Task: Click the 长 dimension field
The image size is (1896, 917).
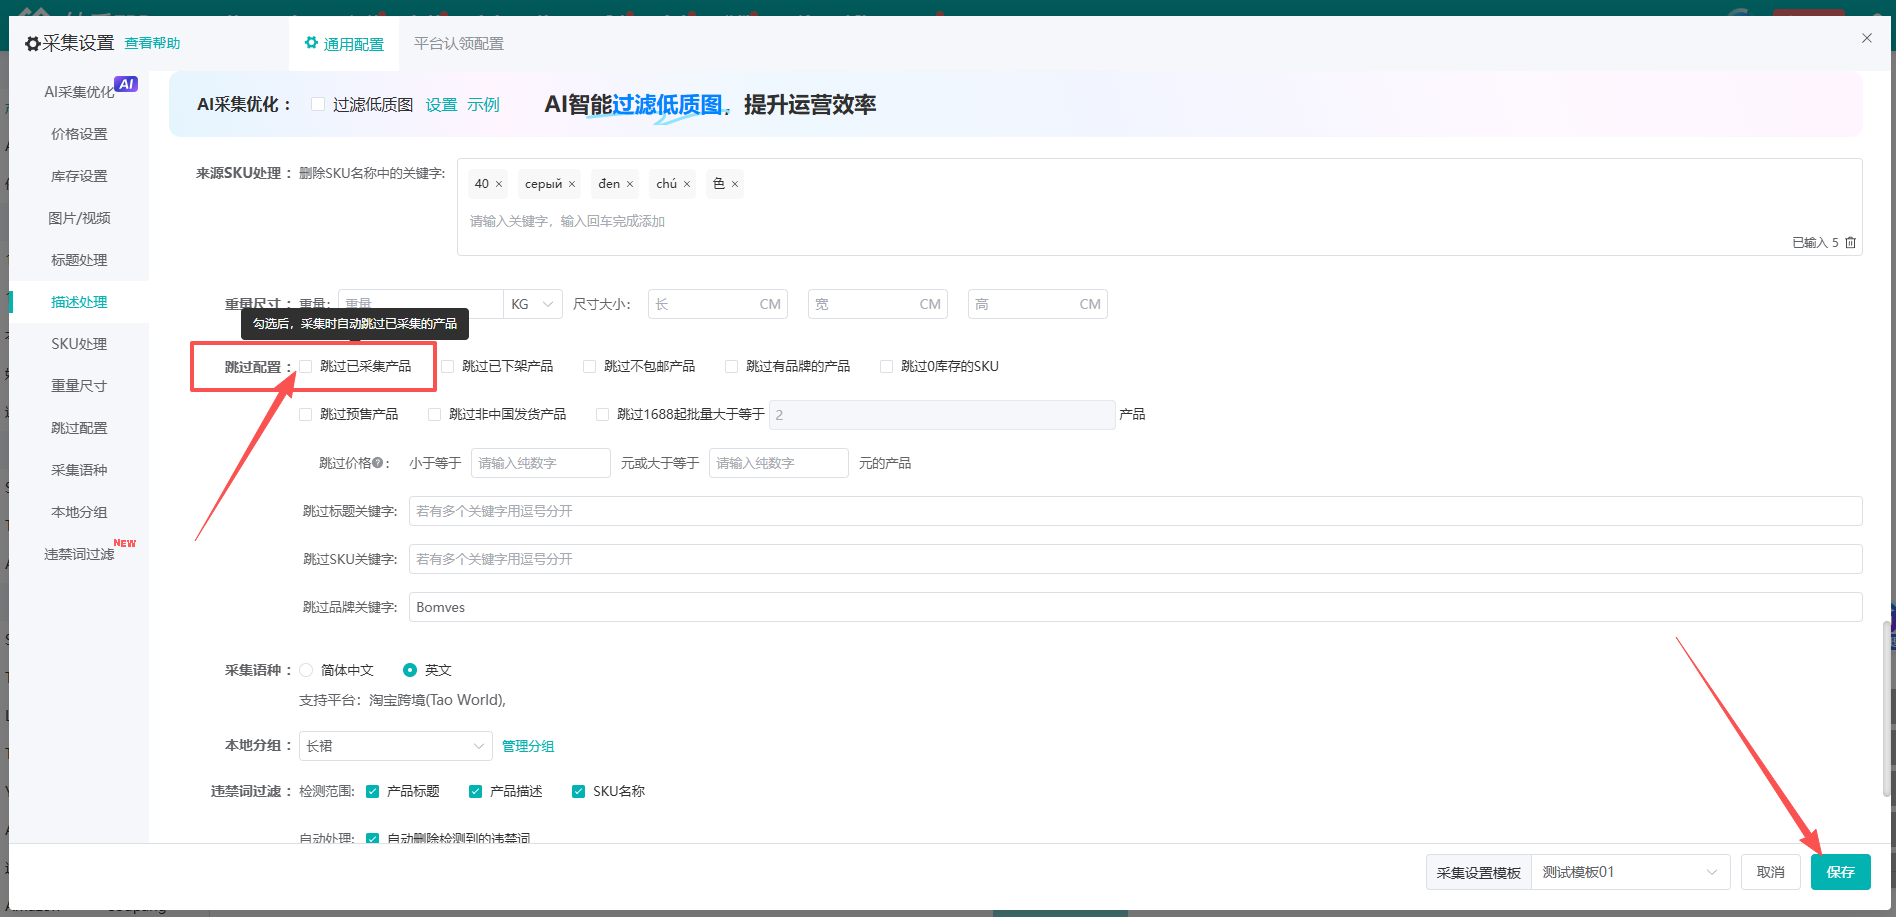Action: pos(718,304)
